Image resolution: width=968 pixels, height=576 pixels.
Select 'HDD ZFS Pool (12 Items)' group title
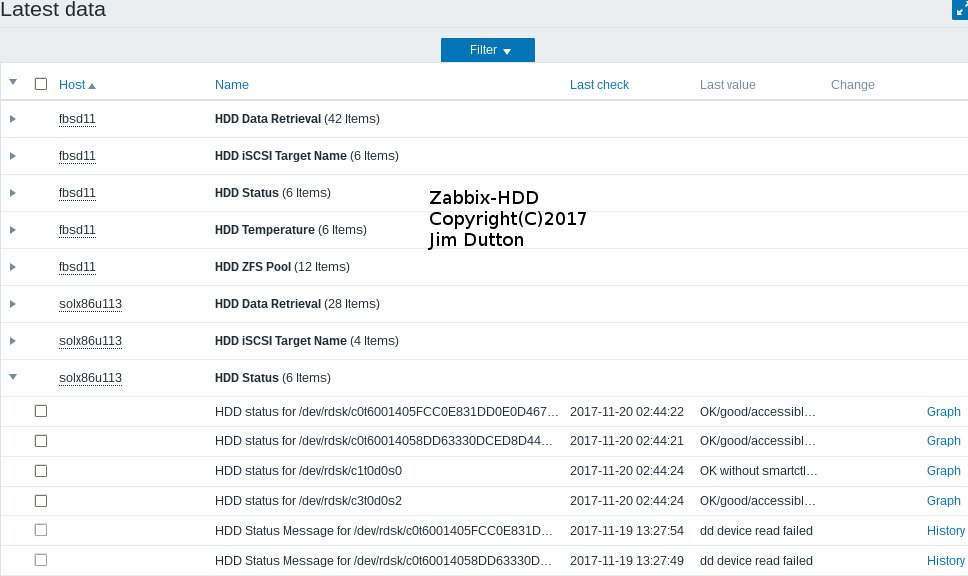point(282,267)
